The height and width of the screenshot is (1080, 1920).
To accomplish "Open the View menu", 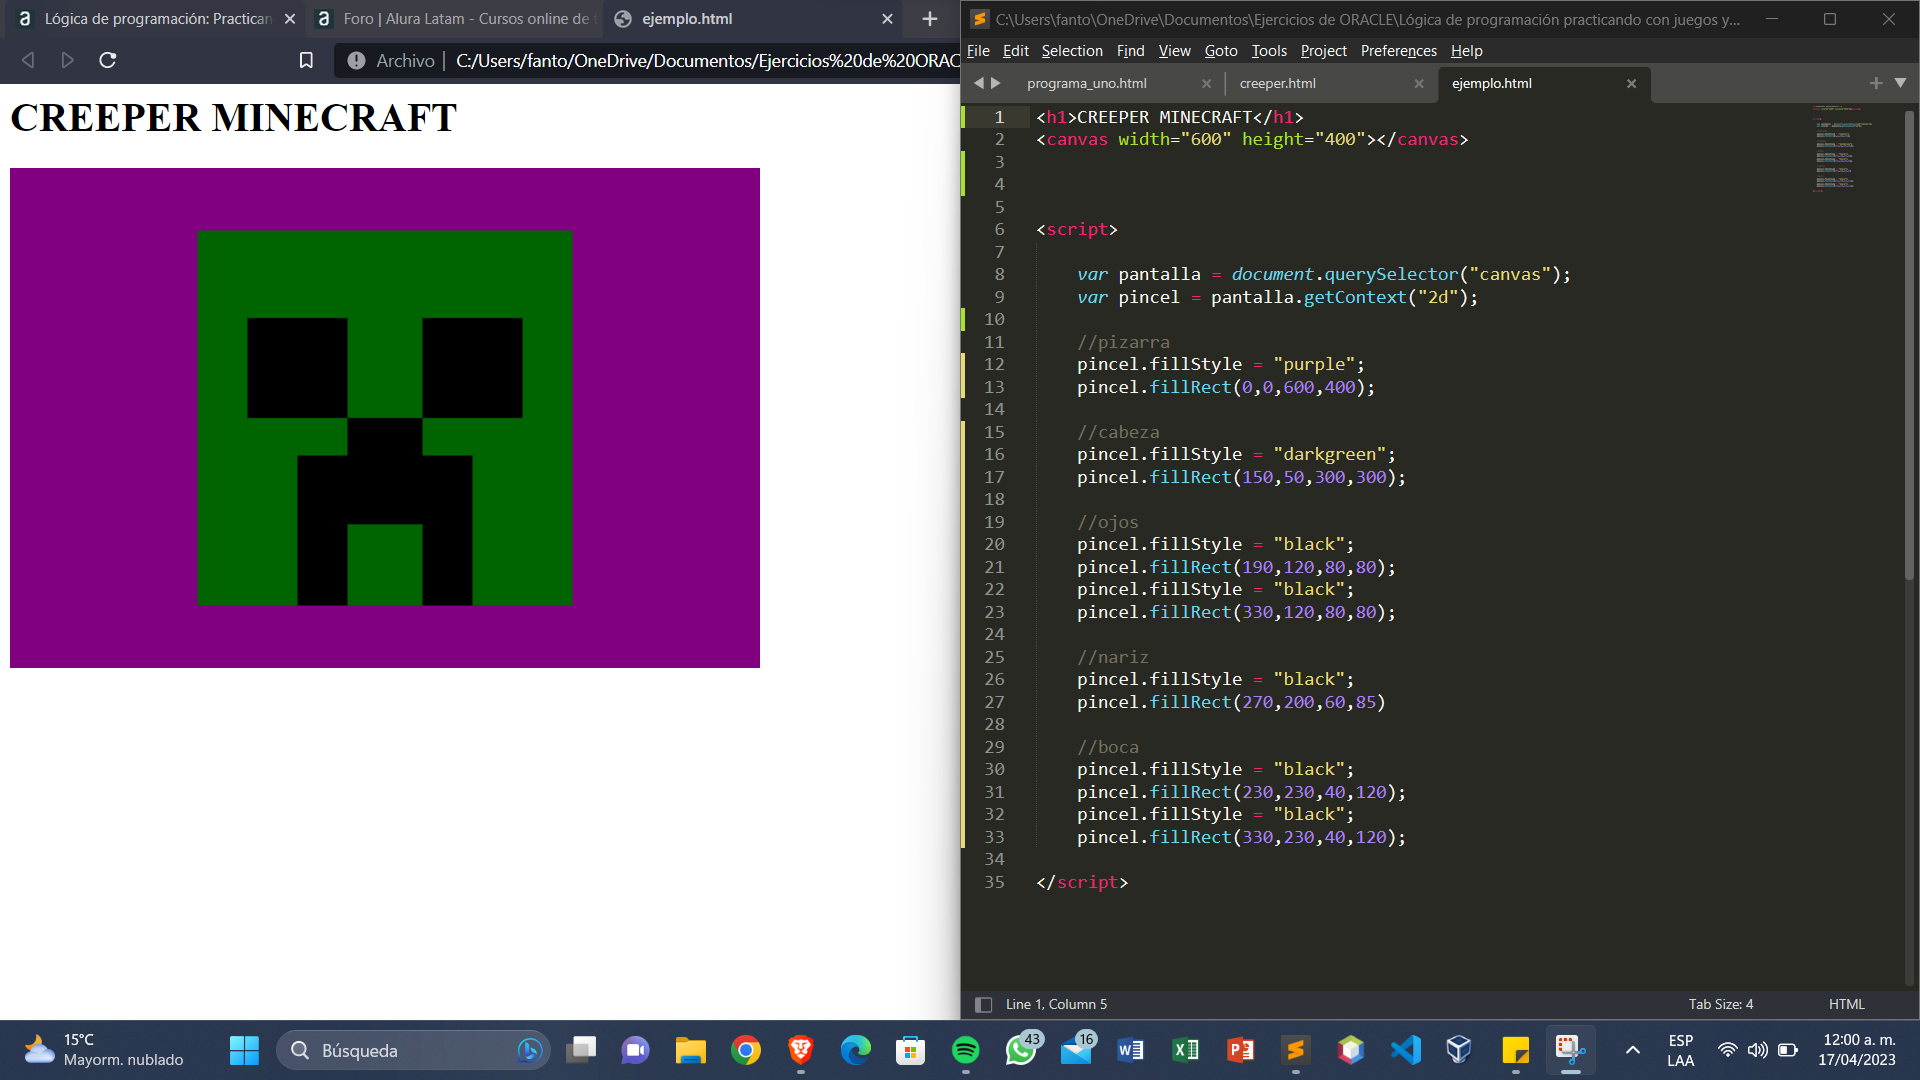I will point(1174,51).
